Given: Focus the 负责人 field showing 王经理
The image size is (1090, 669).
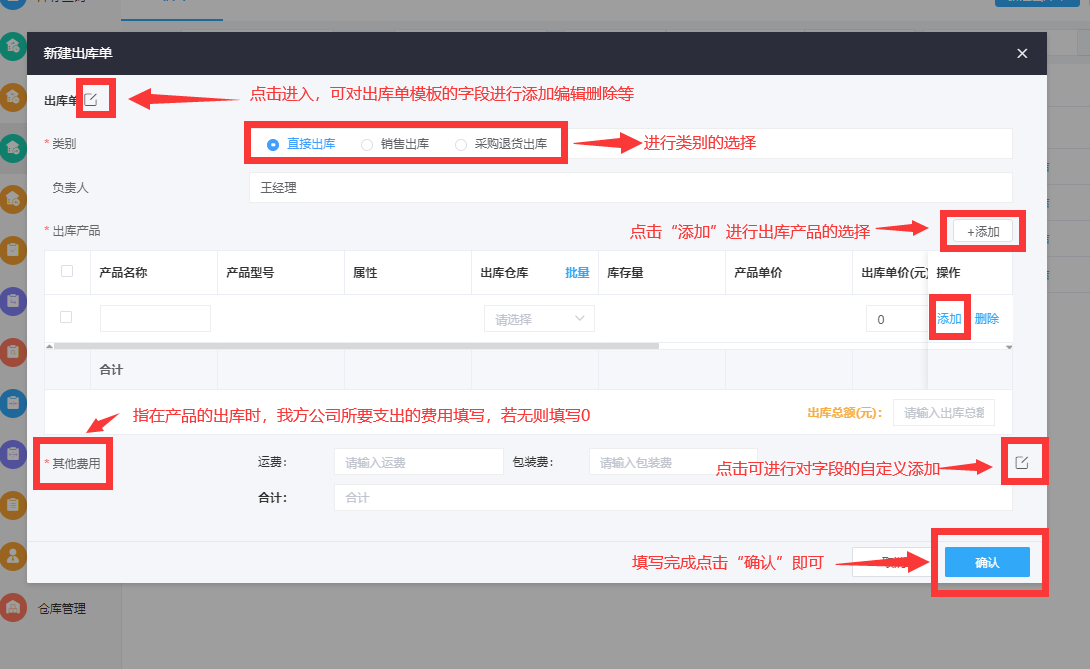Looking at the screenshot, I should point(631,188).
